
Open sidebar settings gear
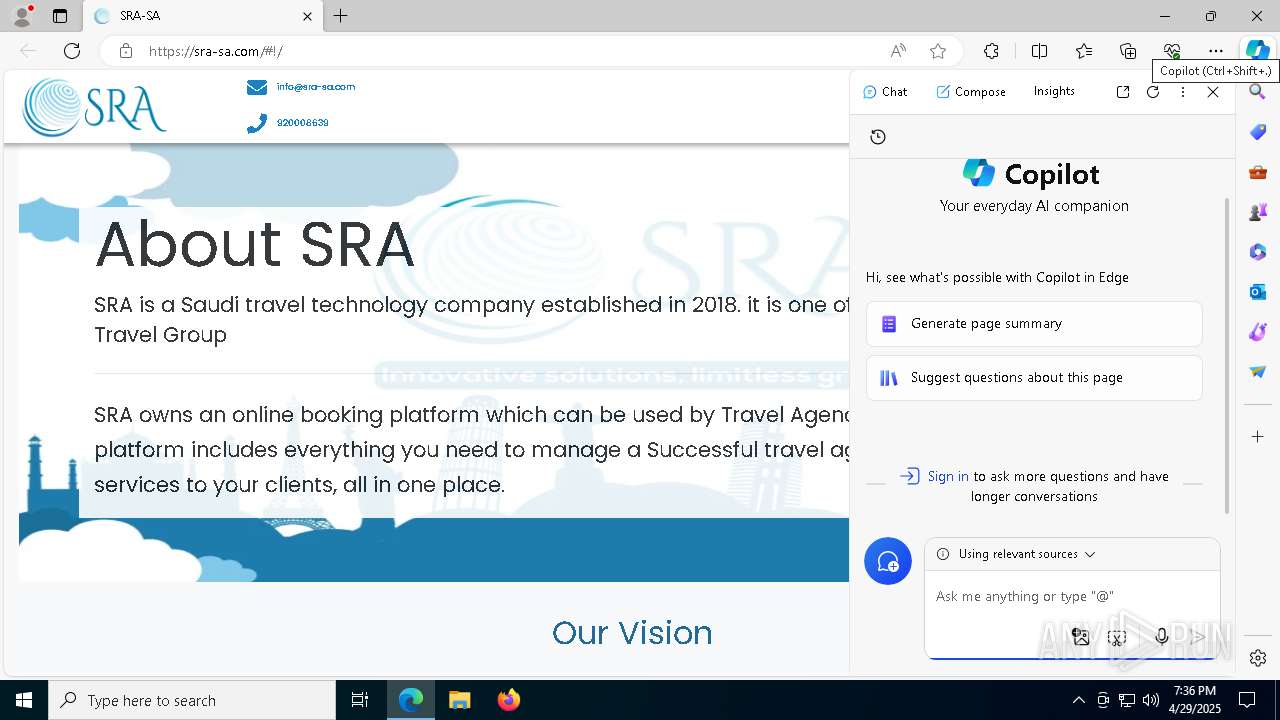pos(1258,658)
